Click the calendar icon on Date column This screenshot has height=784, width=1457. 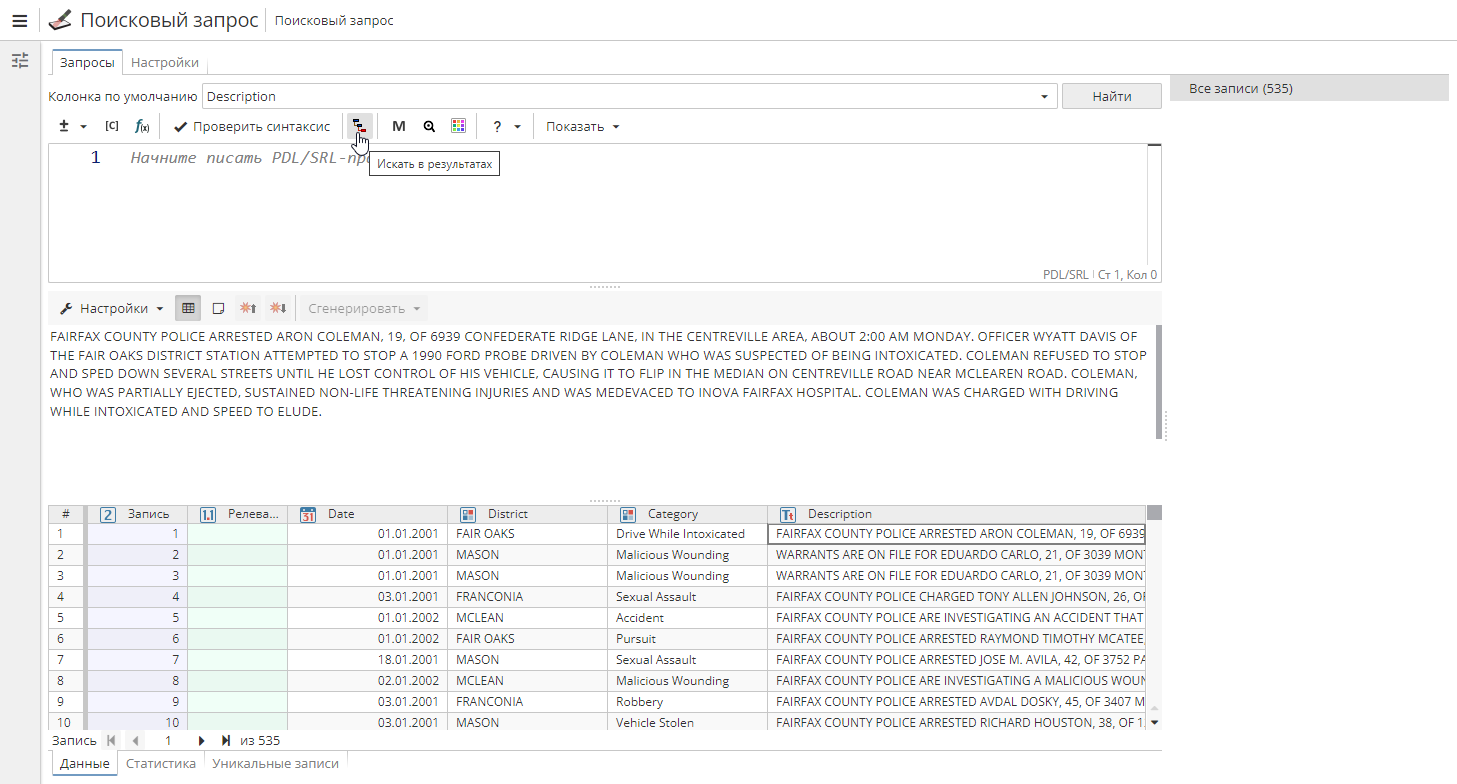click(308, 514)
